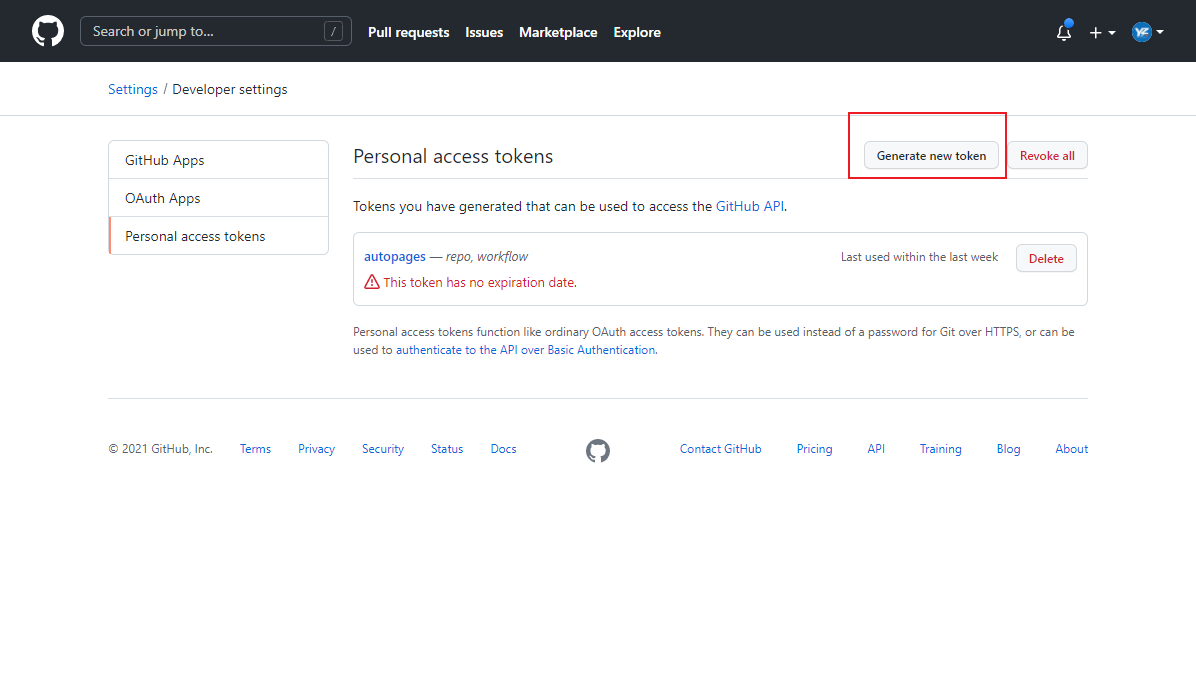Select GitHub Apps in the sidebar
1196x694 pixels.
[219, 160]
